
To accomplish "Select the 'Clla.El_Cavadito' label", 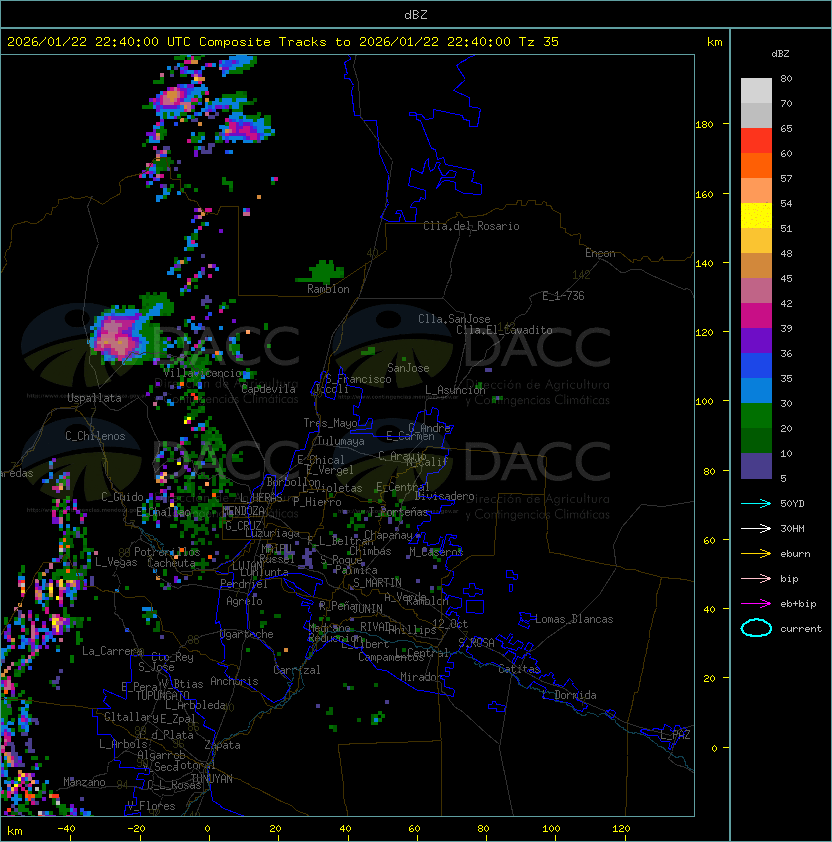I will click(x=504, y=330).
